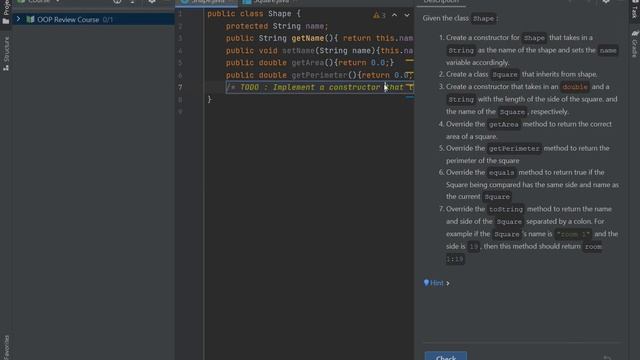Click the getName method name on line 3
The height and width of the screenshot is (360, 640).
(307, 38)
